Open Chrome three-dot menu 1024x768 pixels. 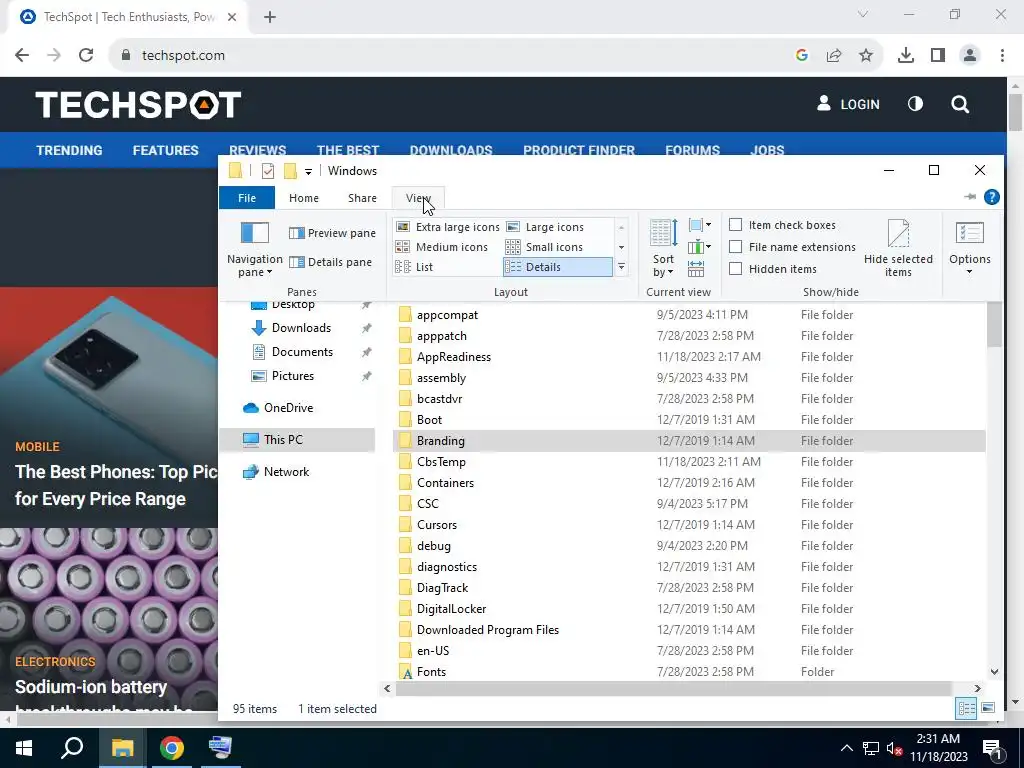pos(1002,56)
